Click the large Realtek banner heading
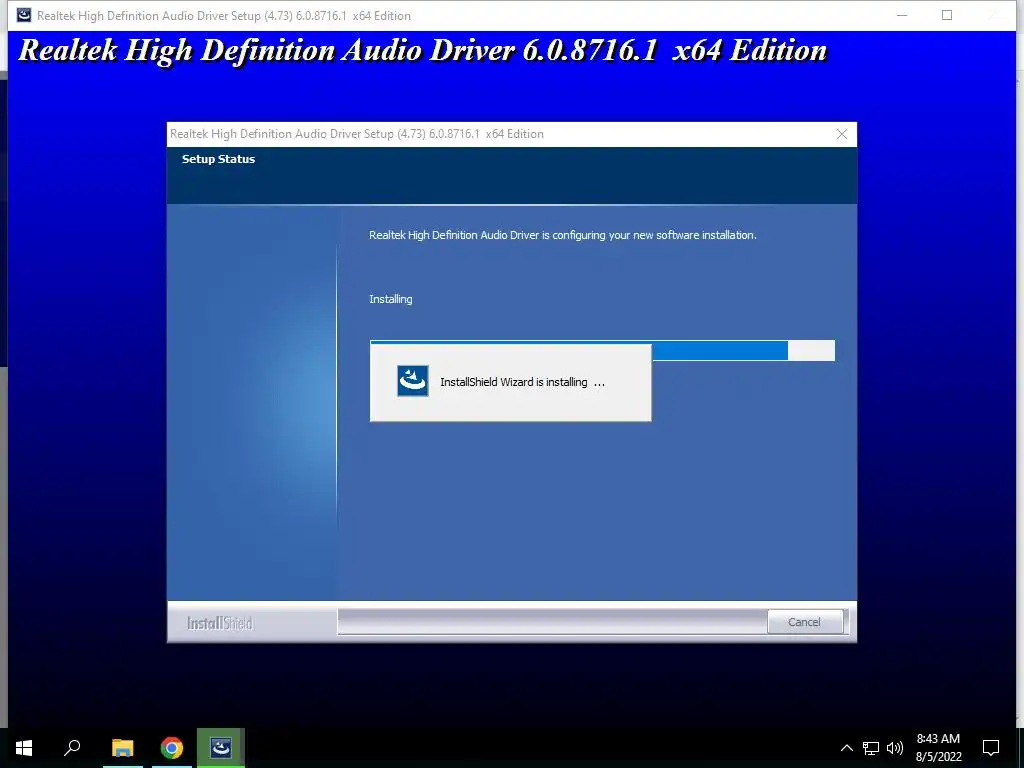This screenshot has width=1024, height=768. tap(423, 50)
